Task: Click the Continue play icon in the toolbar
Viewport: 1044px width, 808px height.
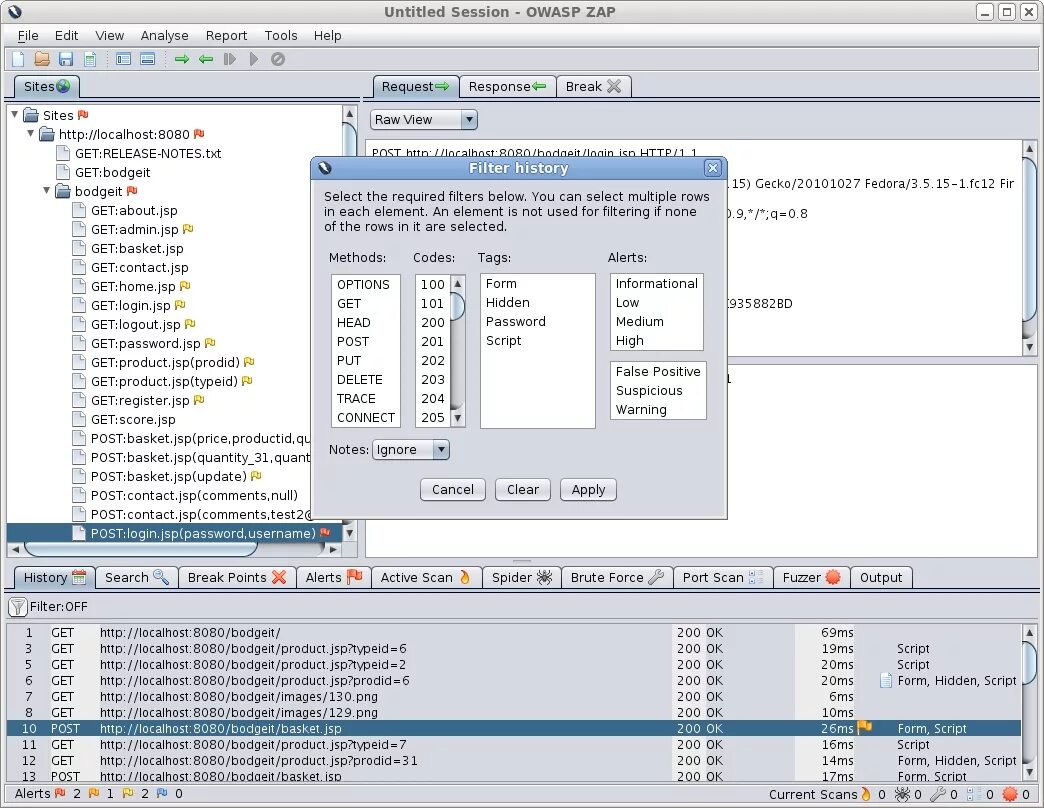Action: tap(254, 59)
